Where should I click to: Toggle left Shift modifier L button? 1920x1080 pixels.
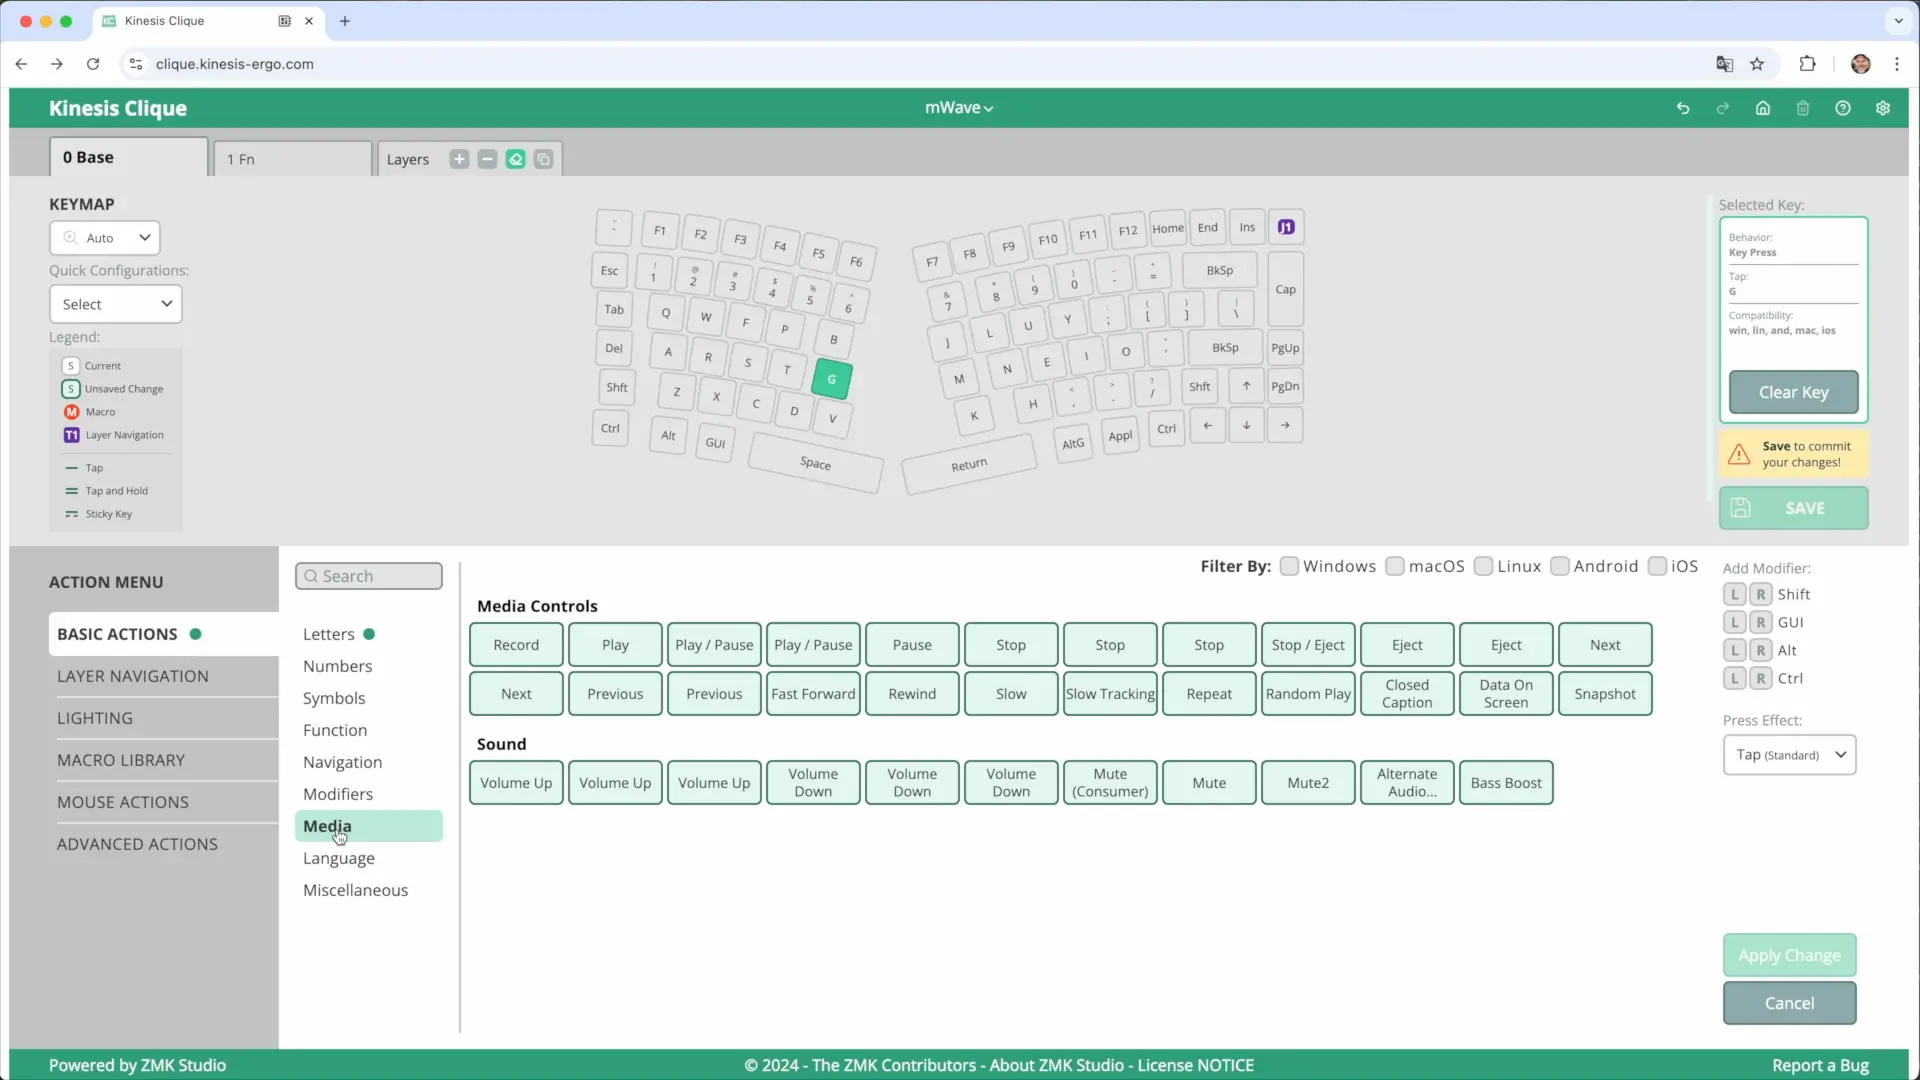pyautogui.click(x=1735, y=594)
